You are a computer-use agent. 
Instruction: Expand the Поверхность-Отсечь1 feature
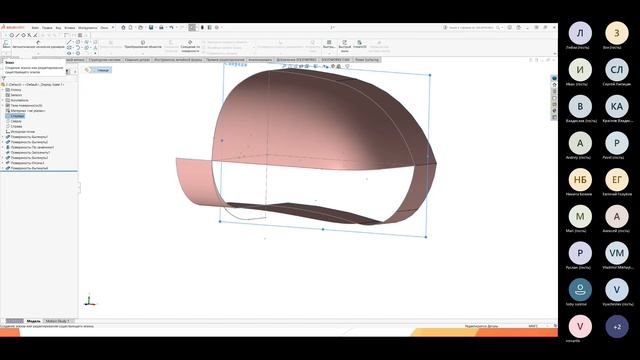click(3, 163)
